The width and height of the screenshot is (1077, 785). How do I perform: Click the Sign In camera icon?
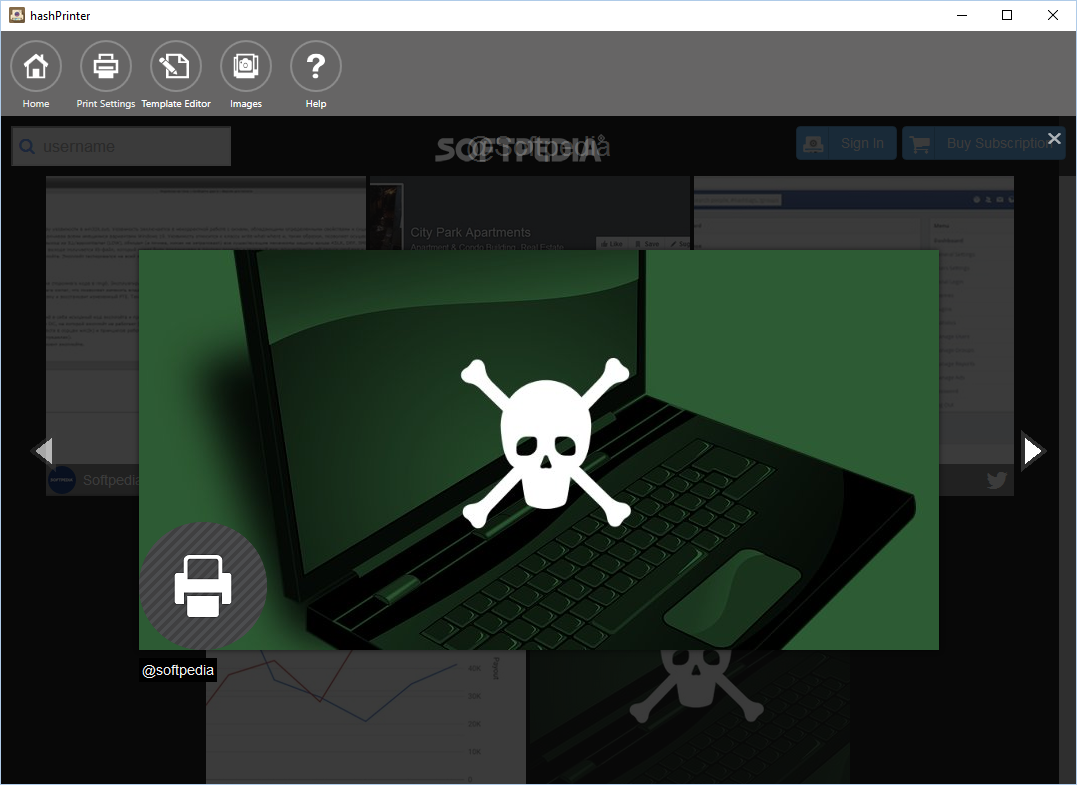(x=813, y=144)
